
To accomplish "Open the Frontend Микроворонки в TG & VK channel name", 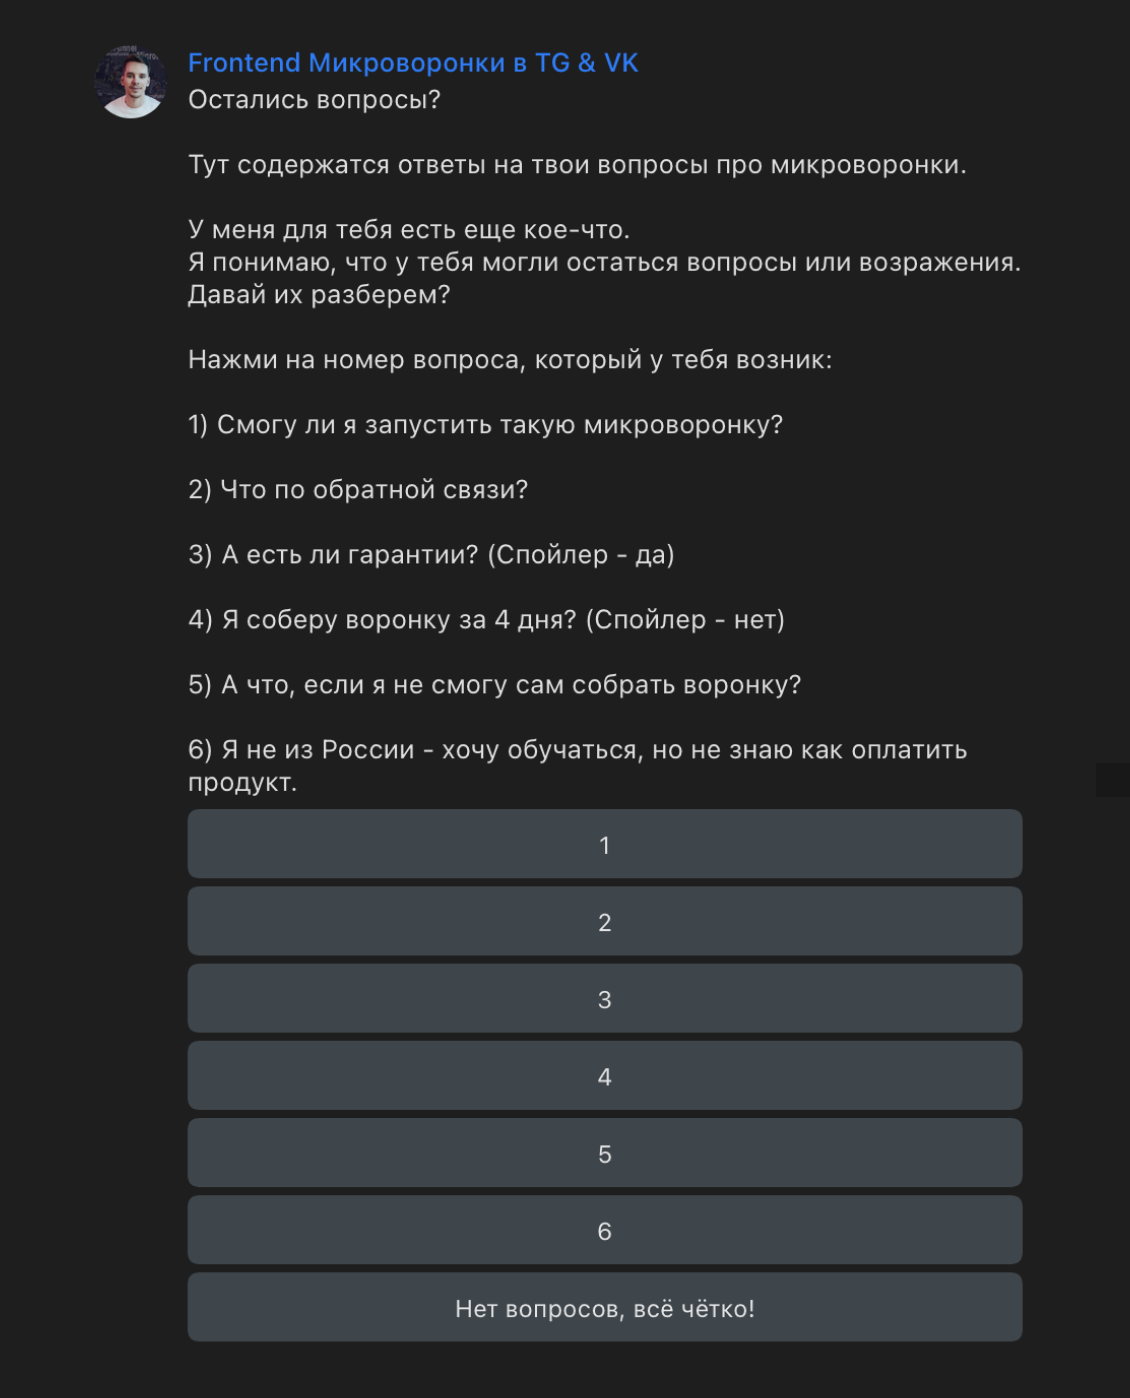I will 413,63.
